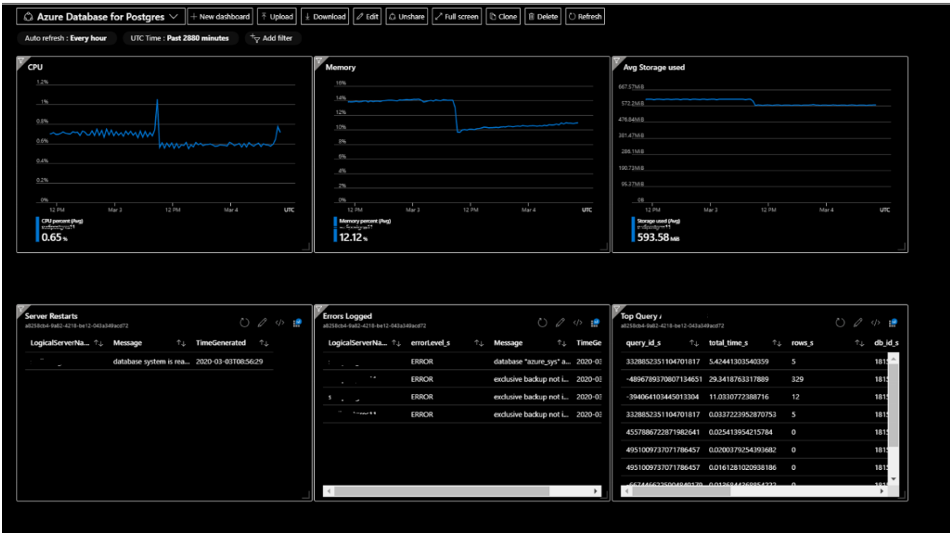
Task: Click the Memory percent legend color bar
Action: click(x=335, y=230)
